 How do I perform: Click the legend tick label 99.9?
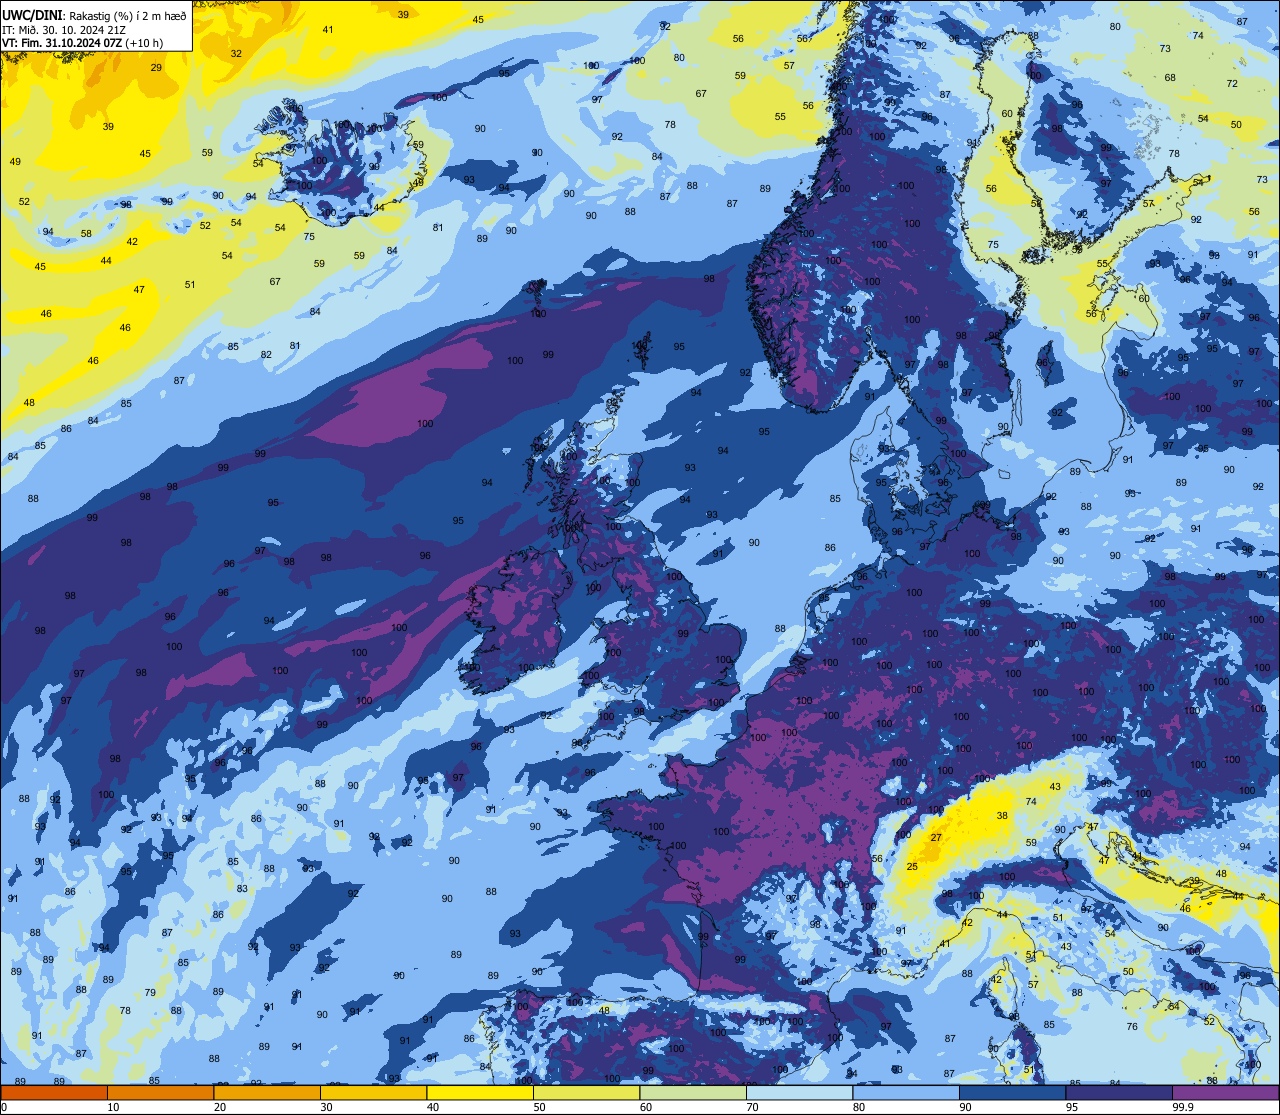click(x=1183, y=1107)
